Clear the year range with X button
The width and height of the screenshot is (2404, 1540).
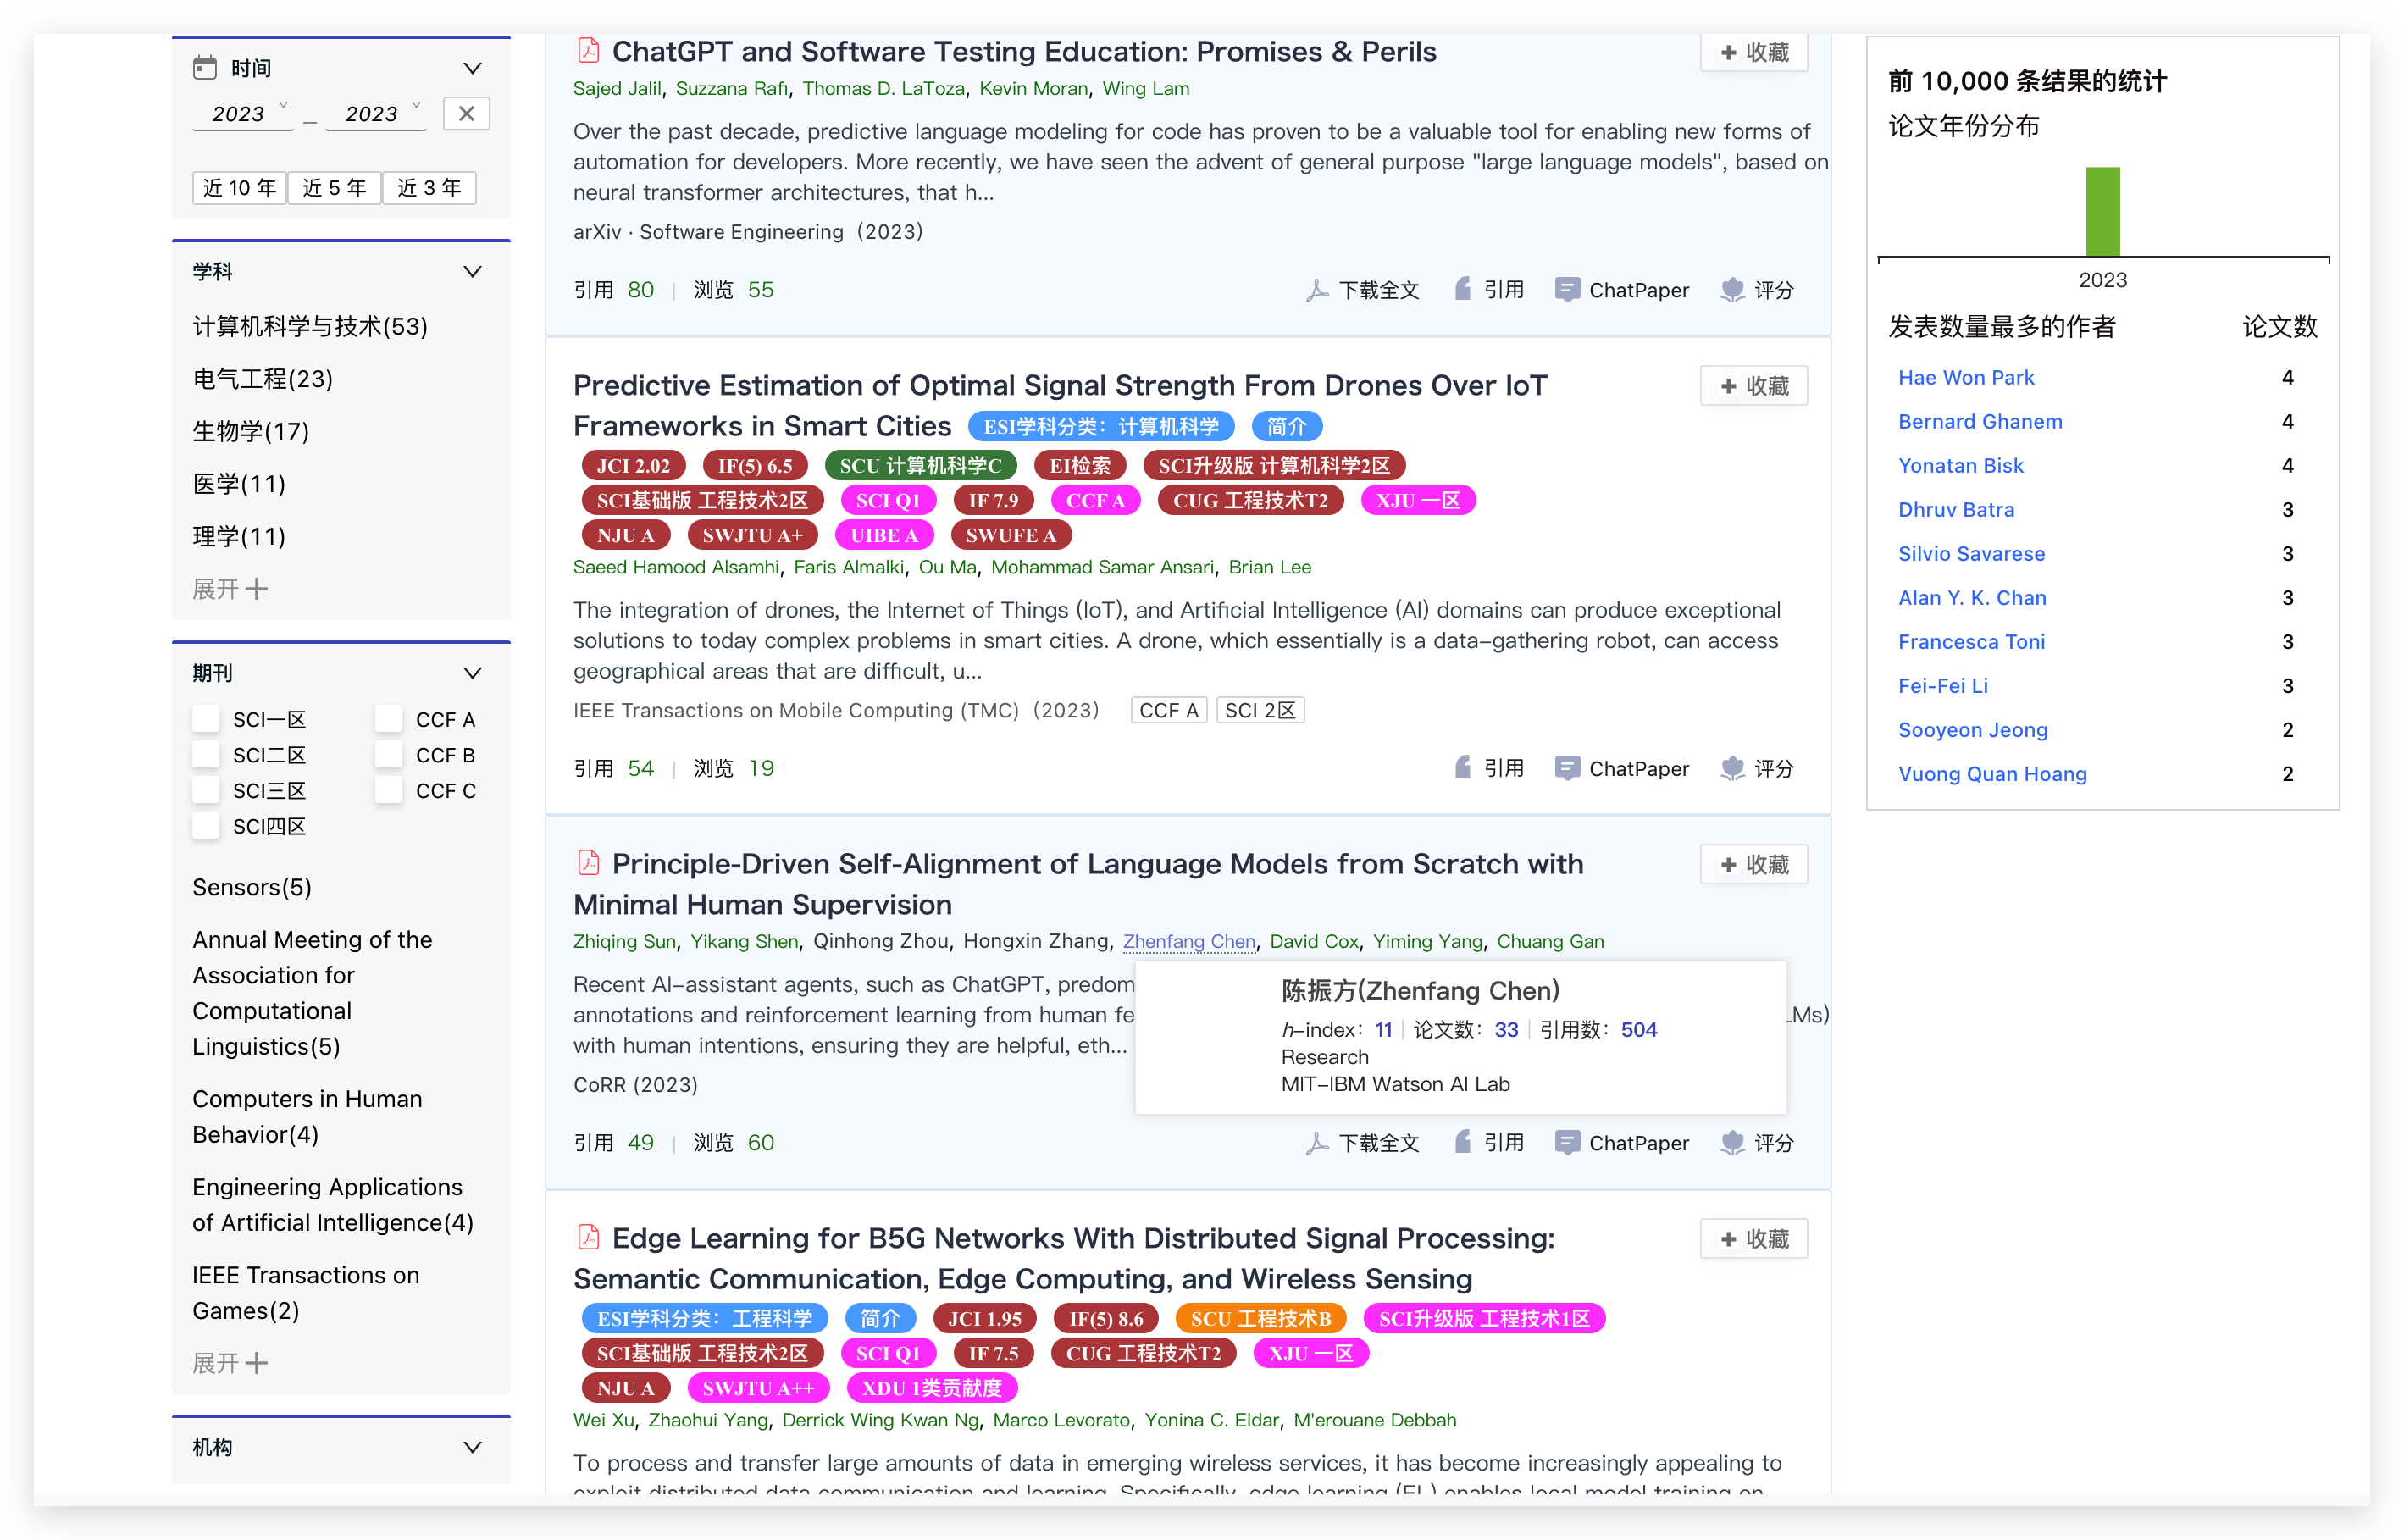pyautogui.click(x=466, y=114)
